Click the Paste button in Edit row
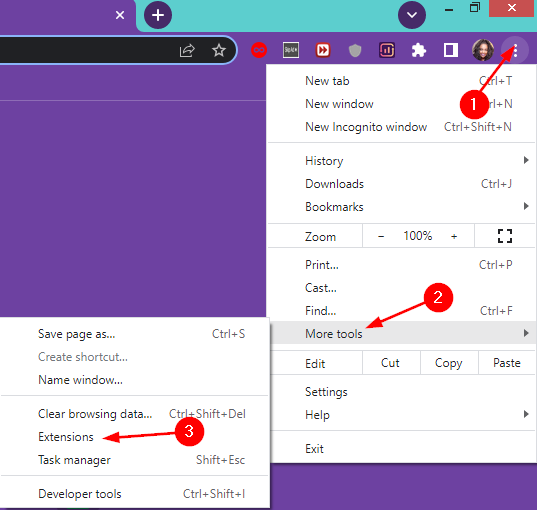 coord(507,363)
